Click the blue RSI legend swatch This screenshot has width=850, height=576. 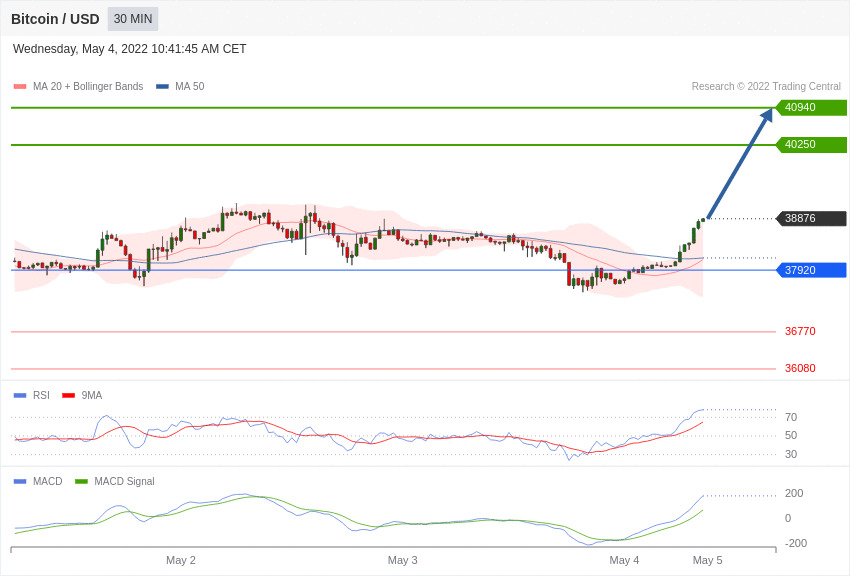click(20, 396)
